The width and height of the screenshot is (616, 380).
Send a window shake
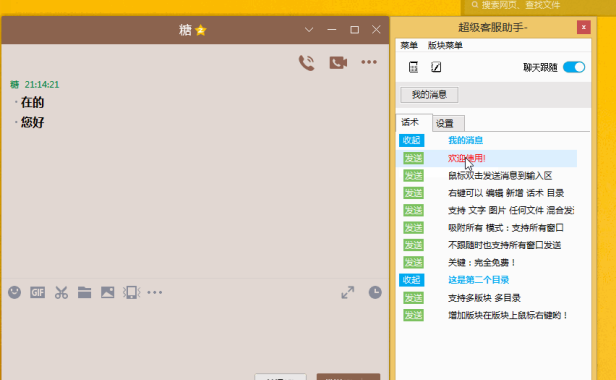(x=131, y=292)
